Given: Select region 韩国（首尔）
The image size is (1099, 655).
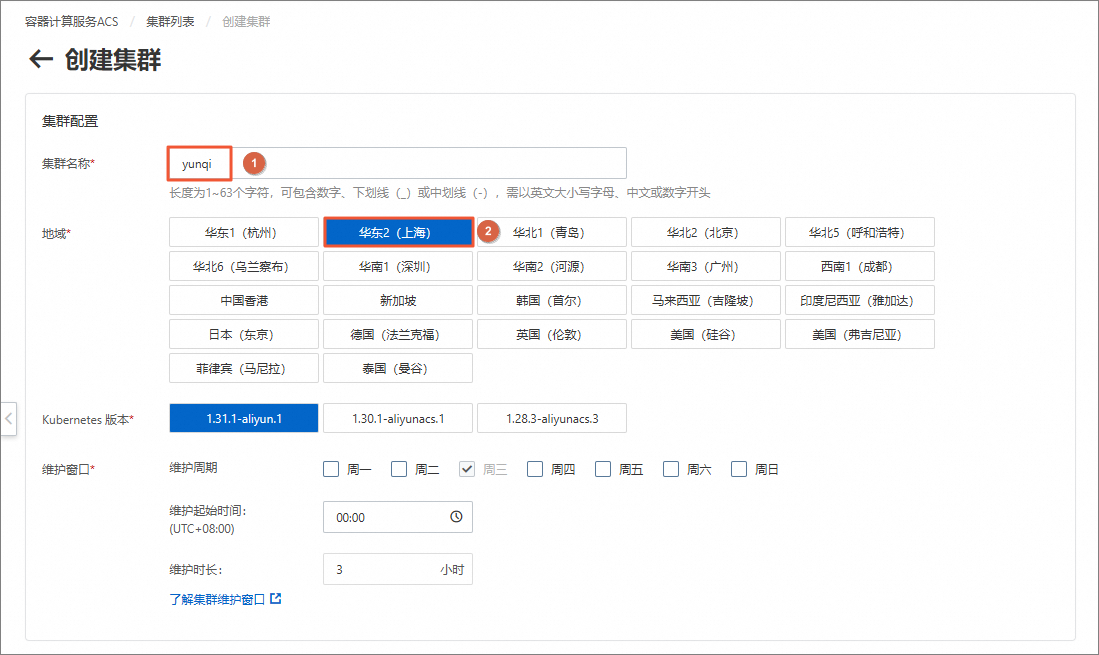Looking at the screenshot, I should pyautogui.click(x=552, y=301).
